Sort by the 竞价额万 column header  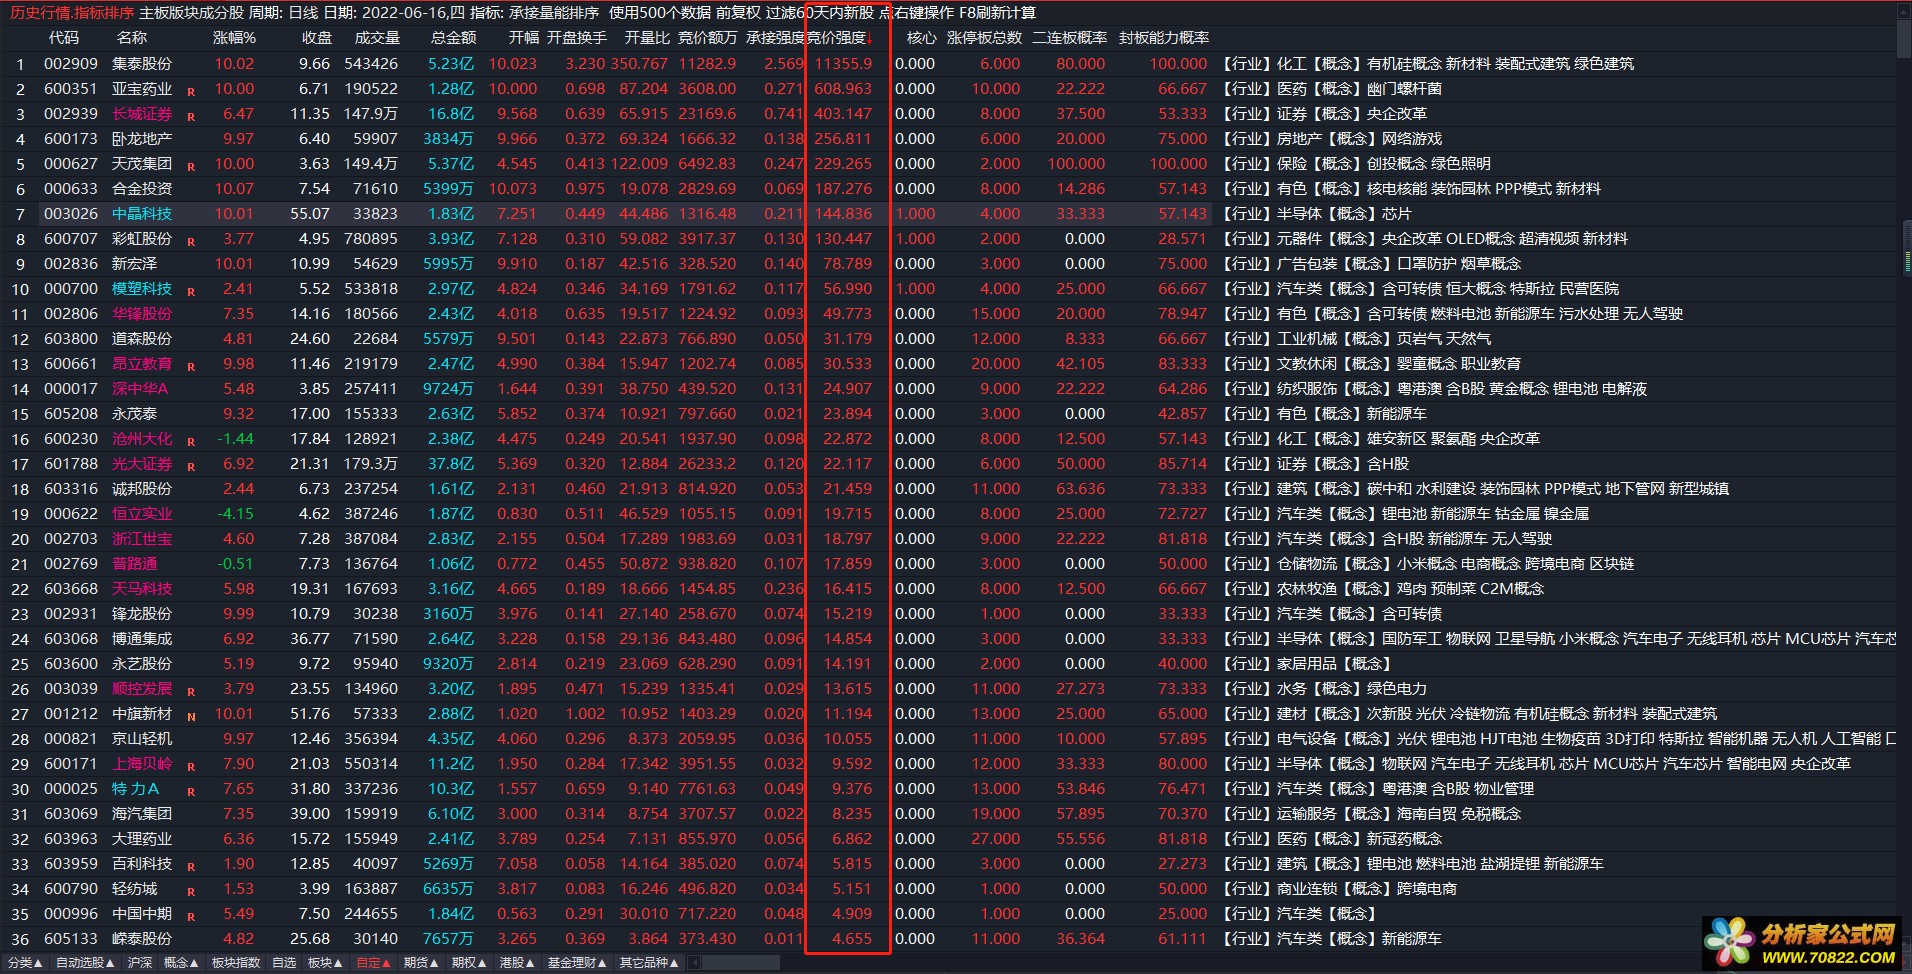[708, 38]
